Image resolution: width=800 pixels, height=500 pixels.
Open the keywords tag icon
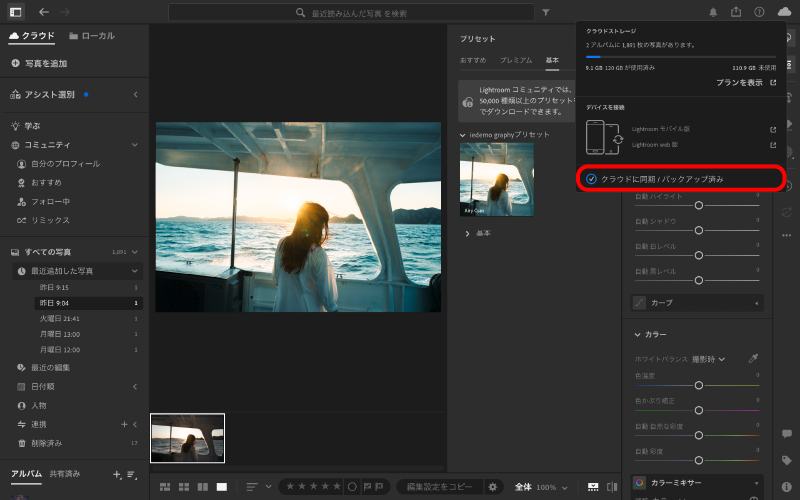(x=787, y=460)
